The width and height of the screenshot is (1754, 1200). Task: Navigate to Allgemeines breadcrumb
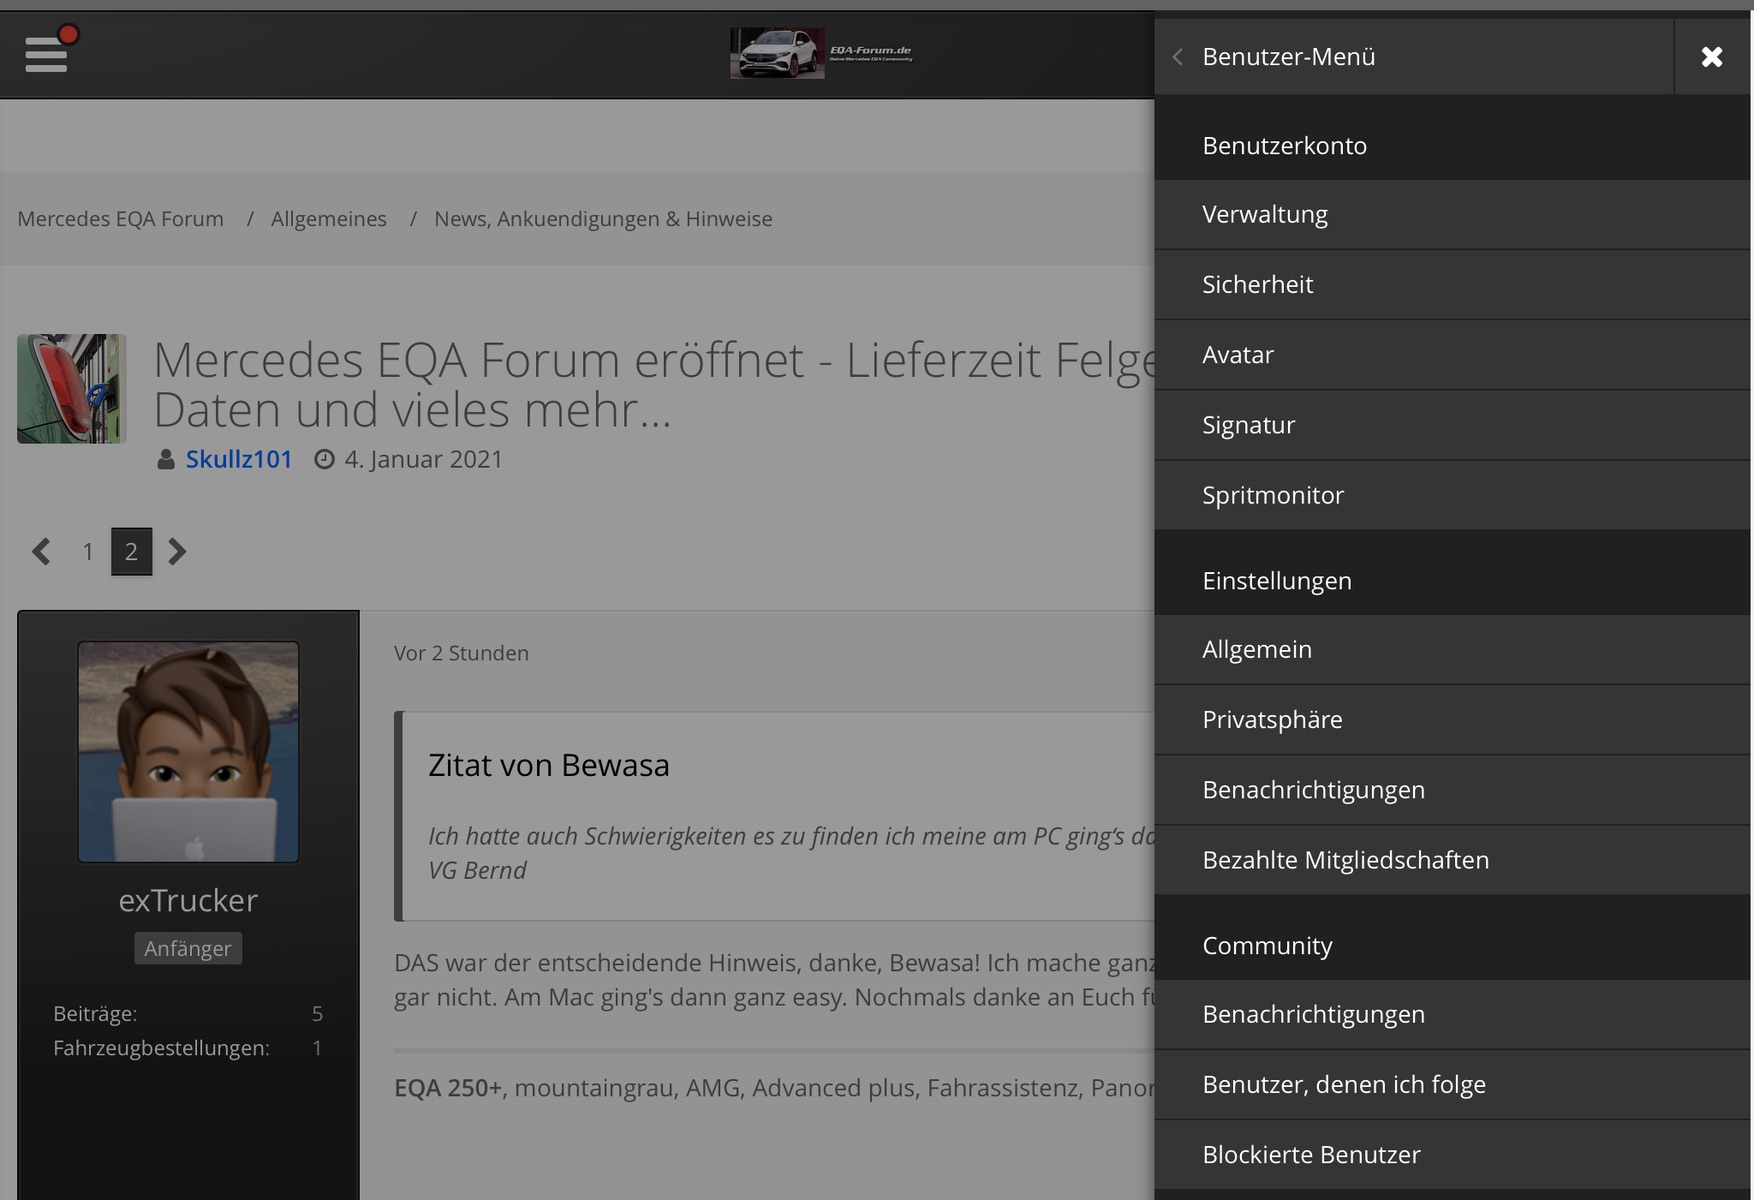click(x=328, y=219)
